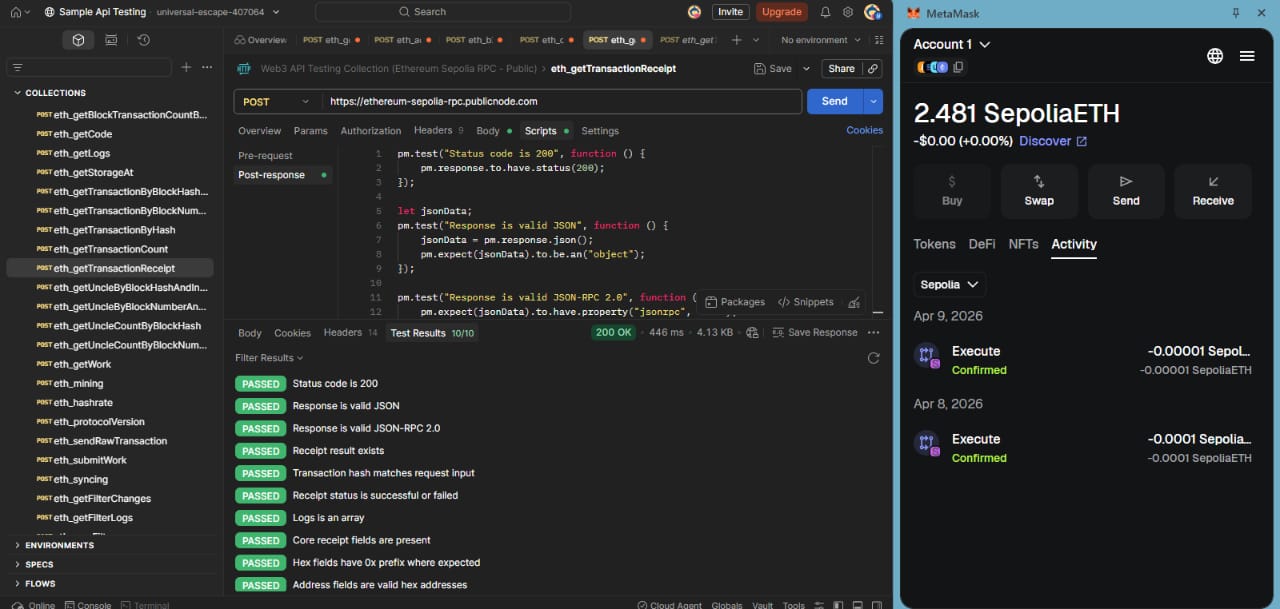Click the copy link icon beside Share
The width and height of the screenshot is (1280, 609).
pos(873,69)
